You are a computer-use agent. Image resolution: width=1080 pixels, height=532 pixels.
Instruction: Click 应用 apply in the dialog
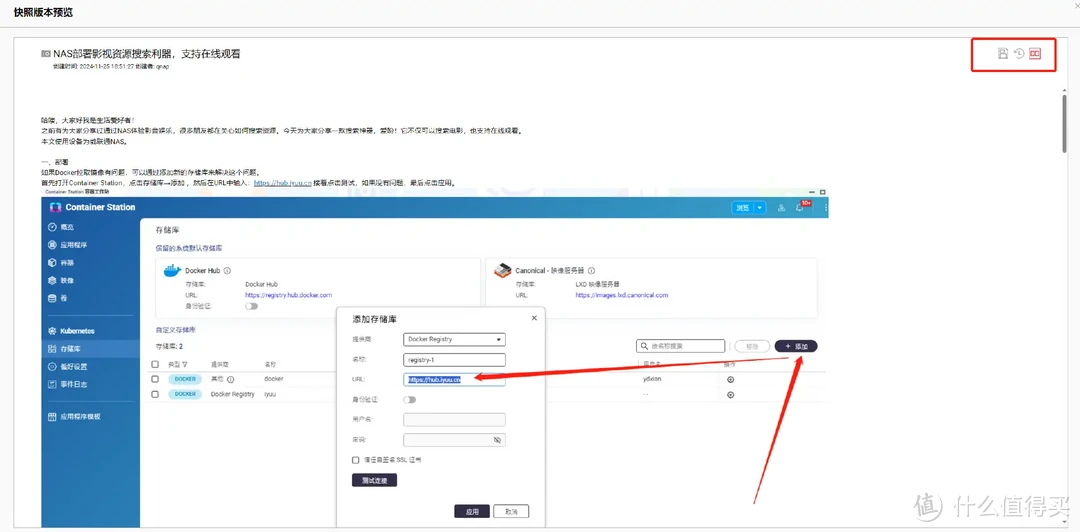pyautogui.click(x=472, y=511)
